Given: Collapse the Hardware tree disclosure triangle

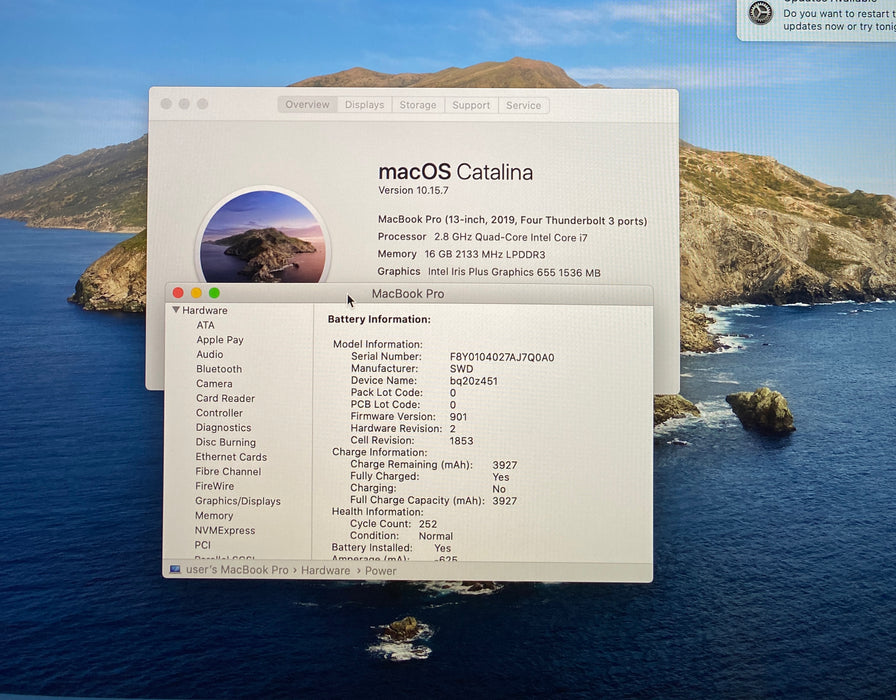Looking at the screenshot, I should point(176,310).
